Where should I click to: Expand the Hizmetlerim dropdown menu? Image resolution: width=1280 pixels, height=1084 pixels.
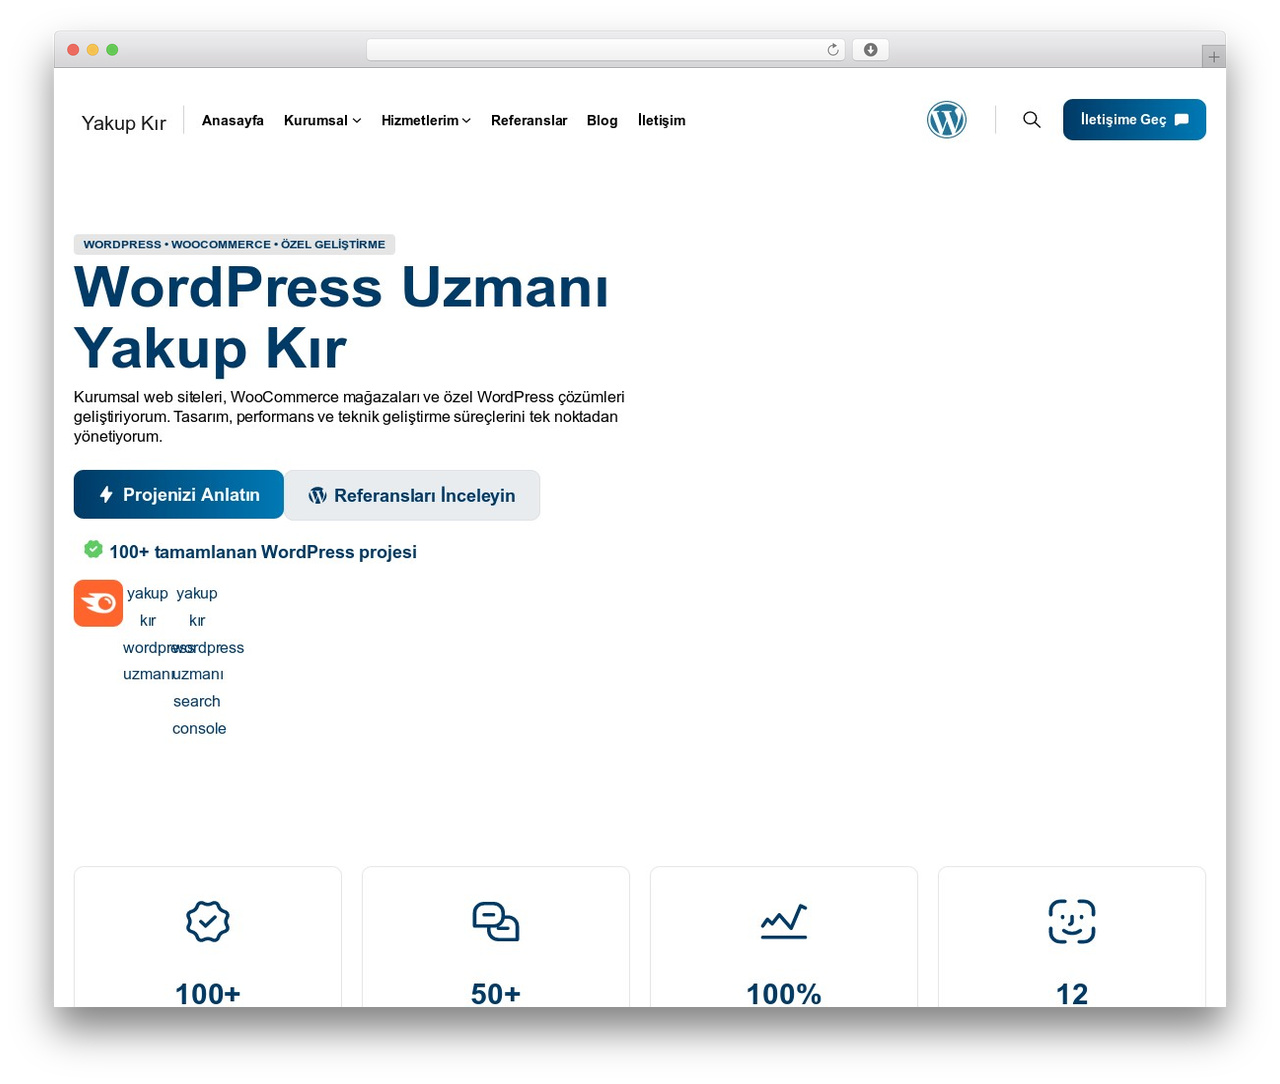coord(426,120)
